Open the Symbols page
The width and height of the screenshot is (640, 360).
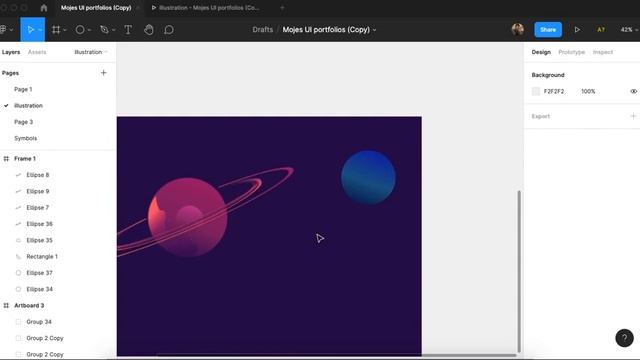coord(25,138)
